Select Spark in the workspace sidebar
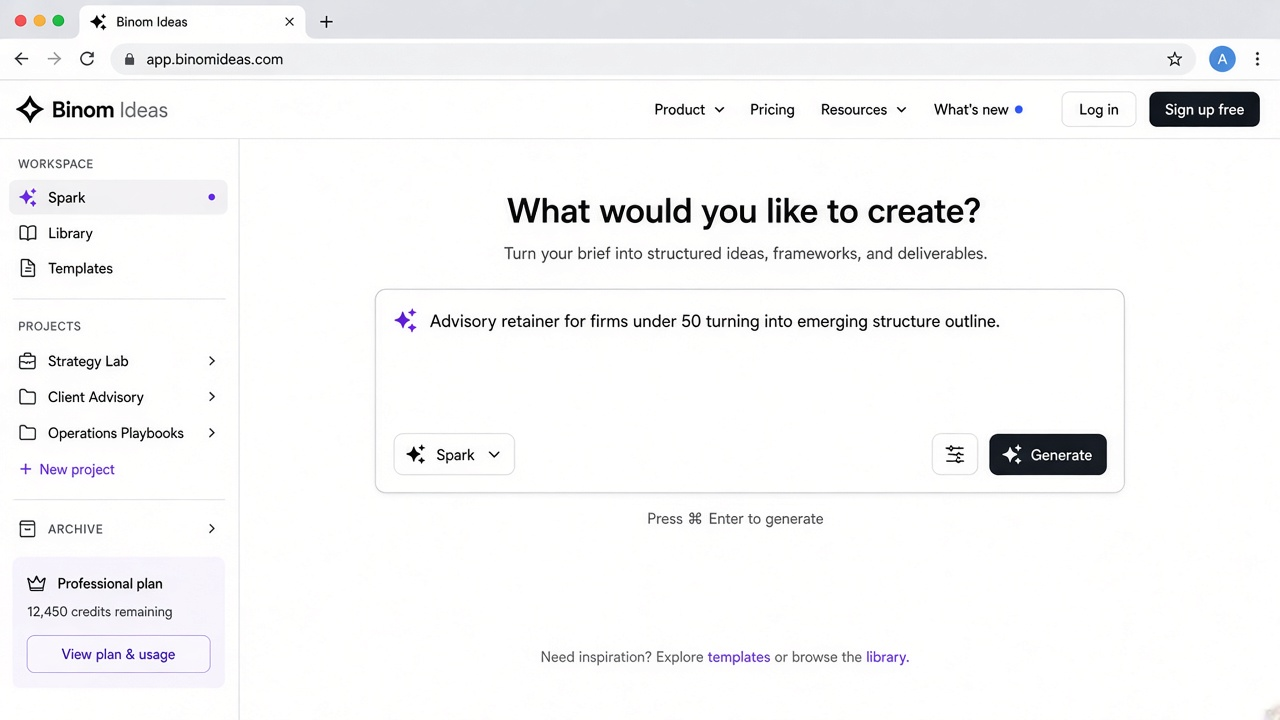The height and width of the screenshot is (720, 1280). pyautogui.click(x=119, y=197)
